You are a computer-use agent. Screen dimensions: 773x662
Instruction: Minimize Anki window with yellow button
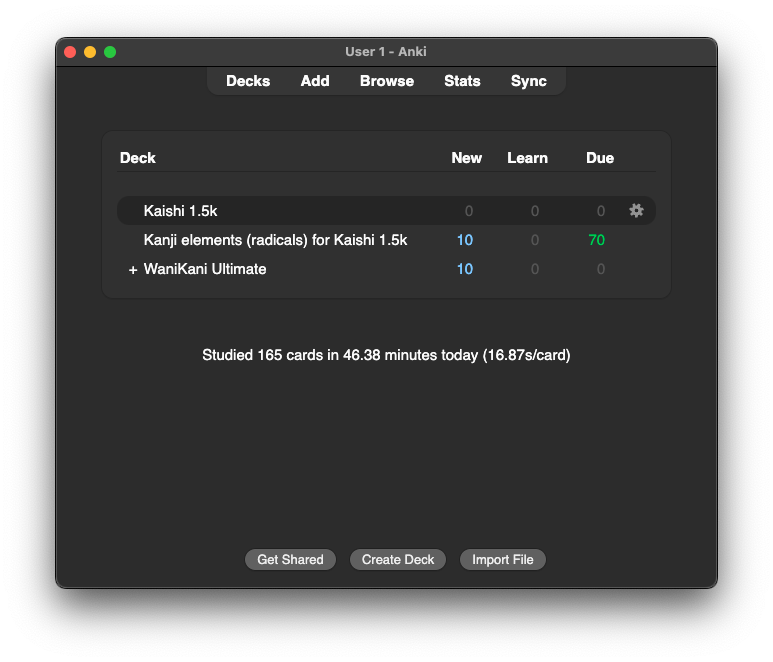pyautogui.click(x=90, y=52)
